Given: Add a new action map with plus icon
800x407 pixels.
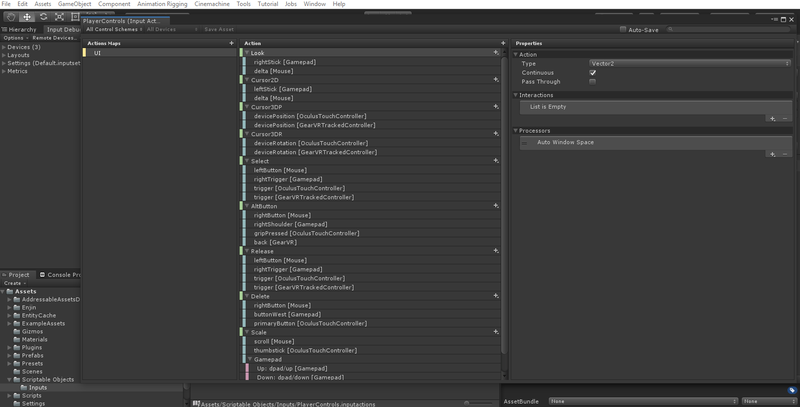Looking at the screenshot, I should [232, 43].
